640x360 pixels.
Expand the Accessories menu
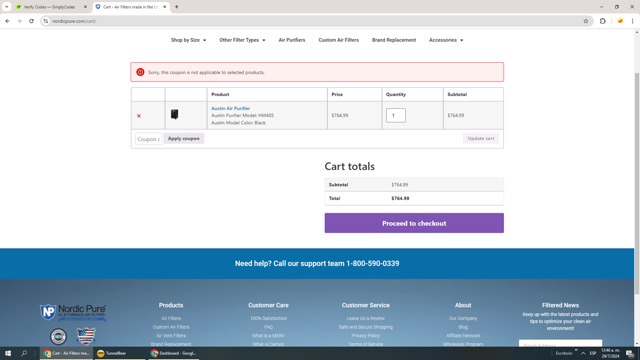446,40
